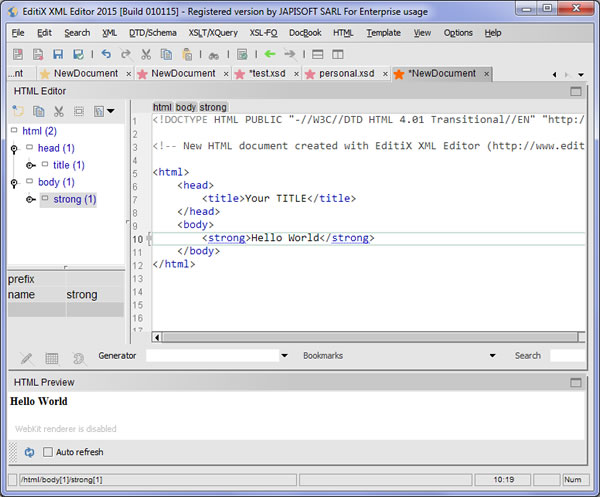This screenshot has width=600, height=497.
Task: Open the File menu
Action: pos(18,33)
